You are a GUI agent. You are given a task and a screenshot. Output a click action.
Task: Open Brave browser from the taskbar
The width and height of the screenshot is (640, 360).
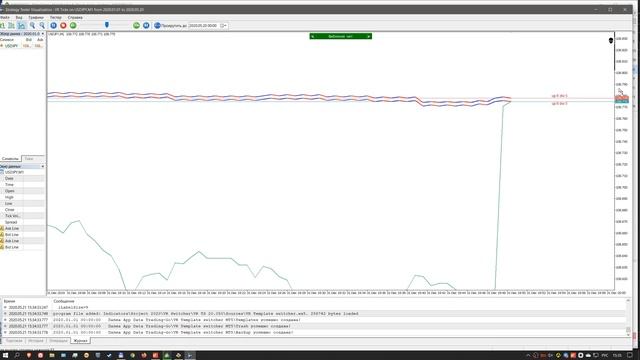(29, 356)
